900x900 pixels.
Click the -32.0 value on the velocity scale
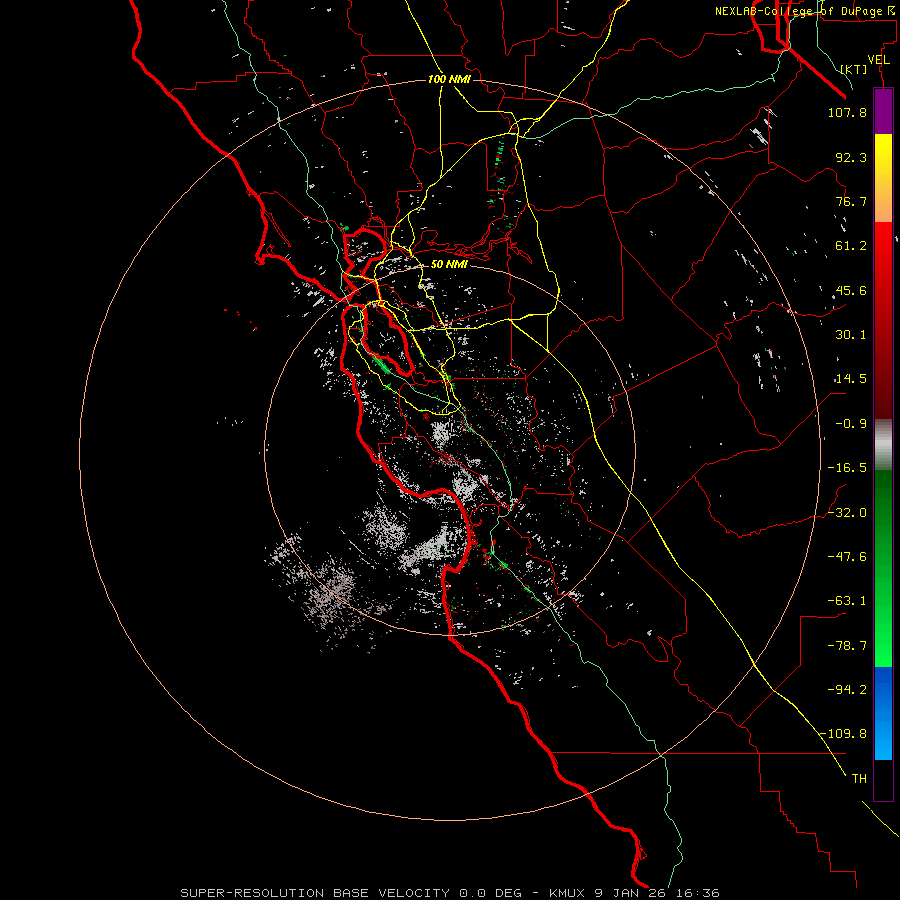(x=847, y=513)
